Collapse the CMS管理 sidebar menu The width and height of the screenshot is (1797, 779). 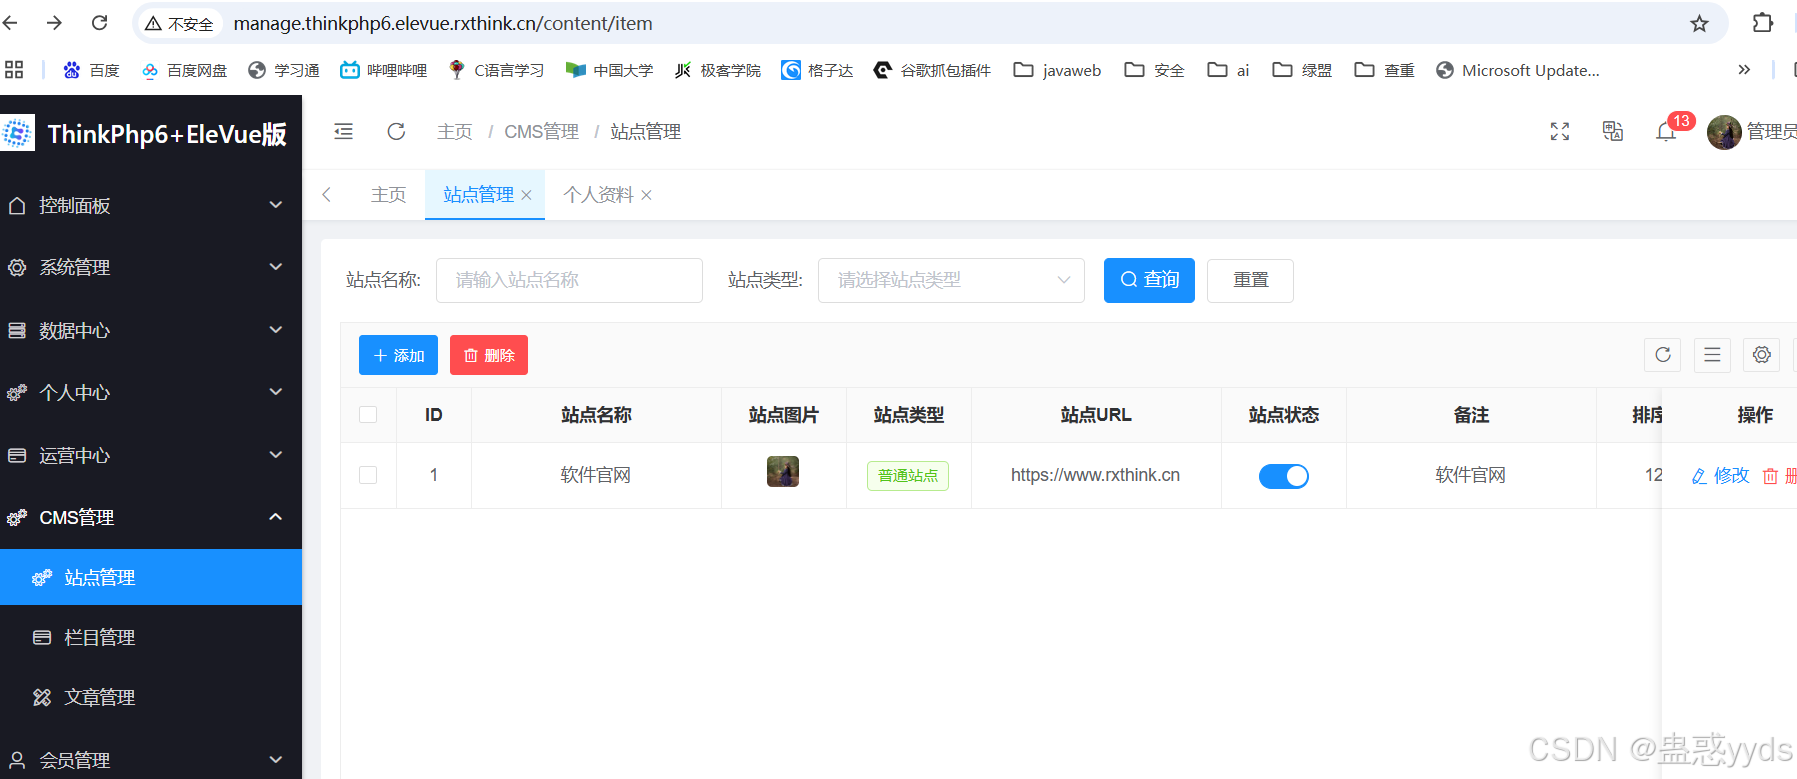[151, 517]
